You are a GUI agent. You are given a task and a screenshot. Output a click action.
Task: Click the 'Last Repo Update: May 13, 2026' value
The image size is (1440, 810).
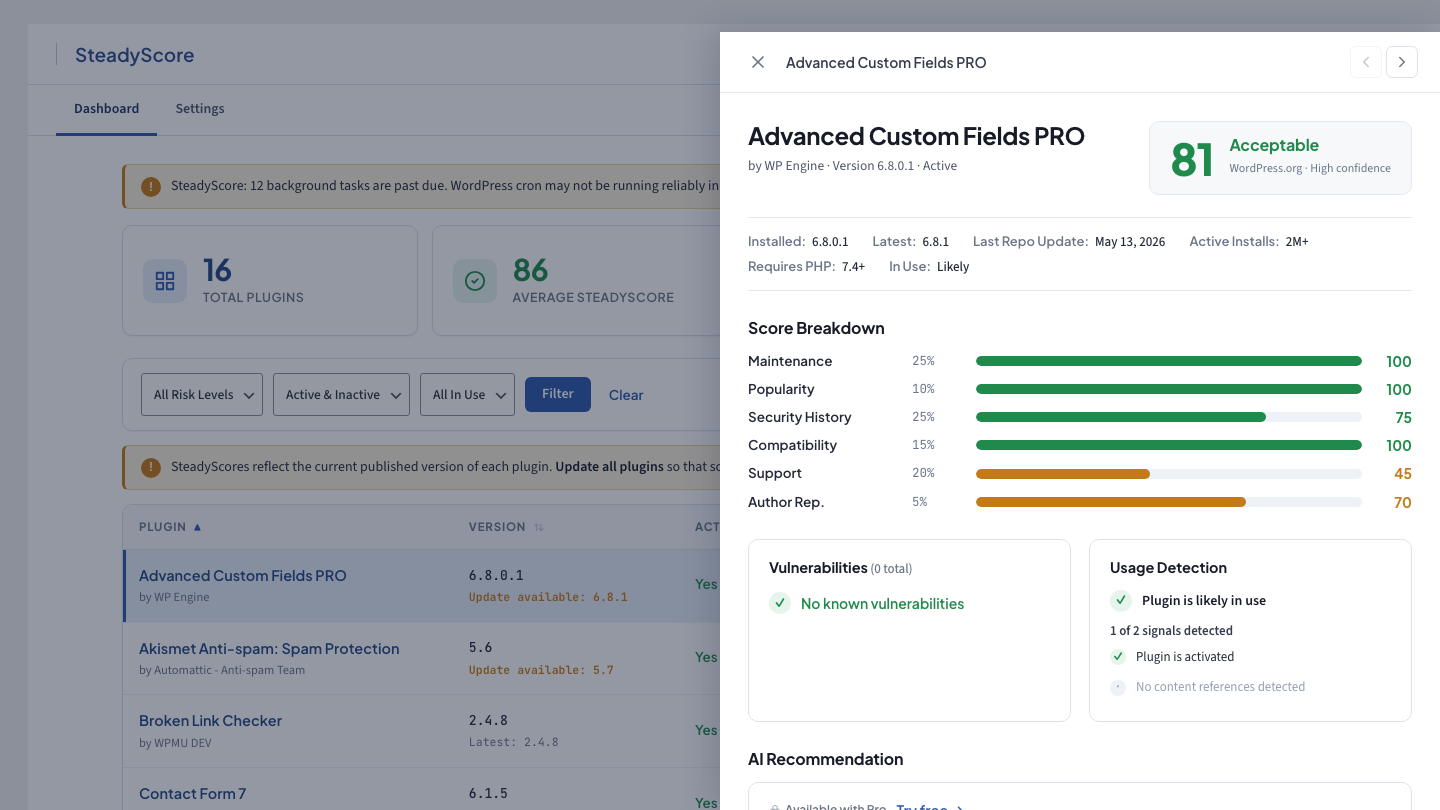point(1130,242)
